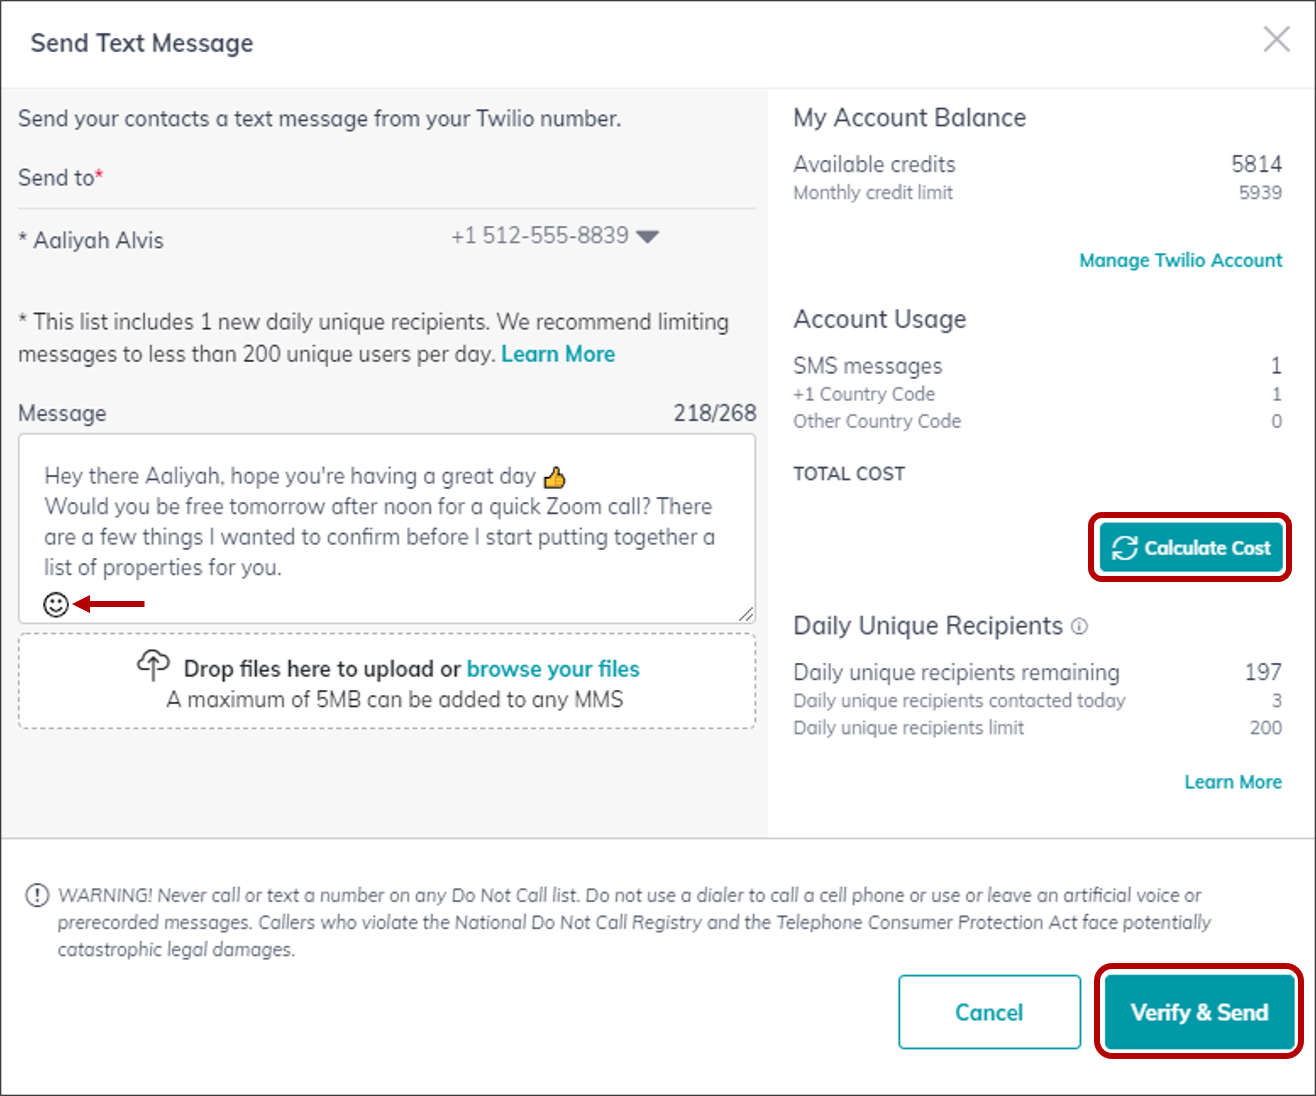The width and height of the screenshot is (1316, 1096).
Task: Cancel sending the text message
Action: click(x=989, y=1012)
